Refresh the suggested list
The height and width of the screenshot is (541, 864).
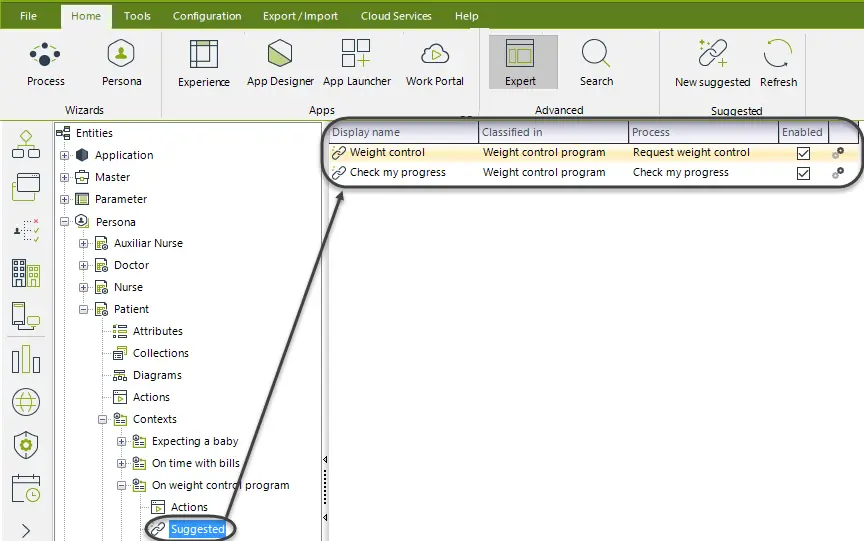[x=778, y=64]
